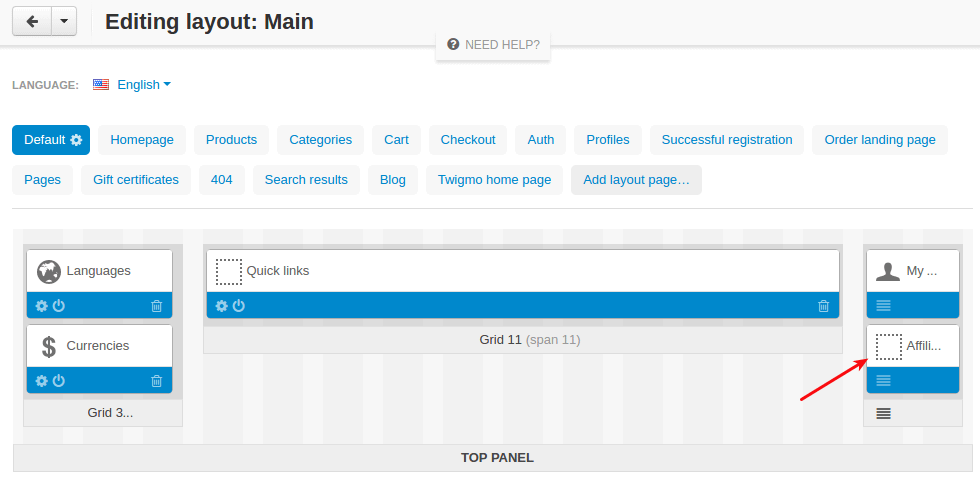Expand the dropdown arrow beside back button

[x=64, y=21]
